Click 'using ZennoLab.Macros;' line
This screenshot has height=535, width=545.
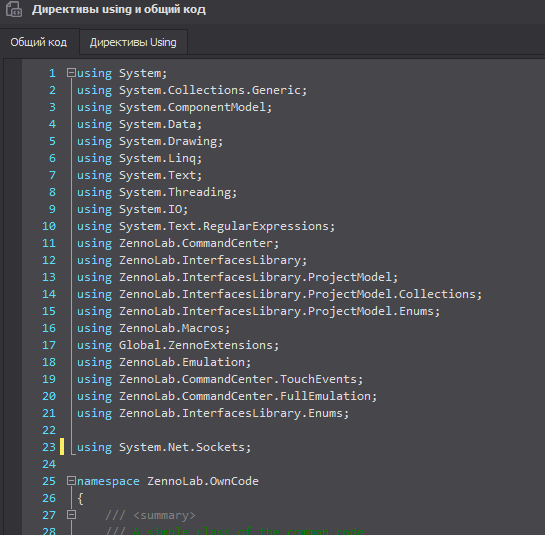(153, 328)
